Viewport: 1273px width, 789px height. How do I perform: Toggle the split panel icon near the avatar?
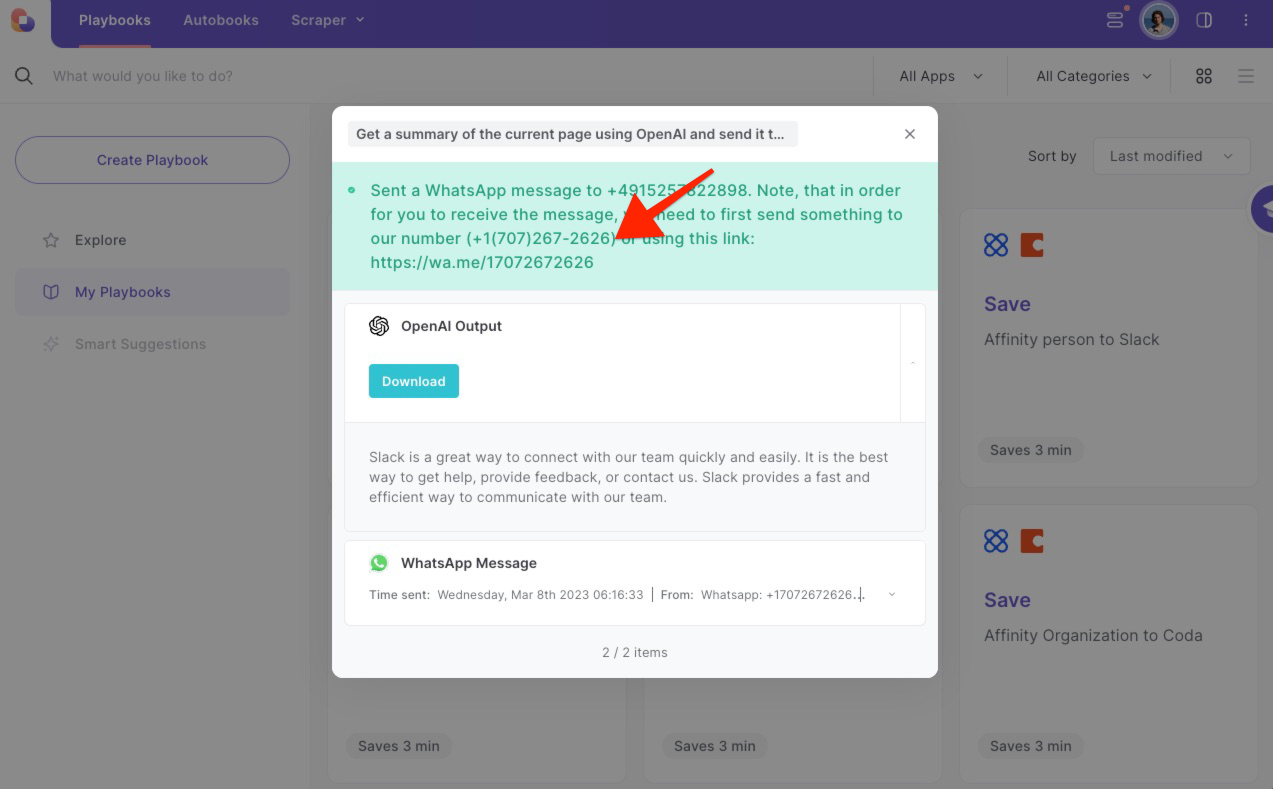tap(1204, 20)
